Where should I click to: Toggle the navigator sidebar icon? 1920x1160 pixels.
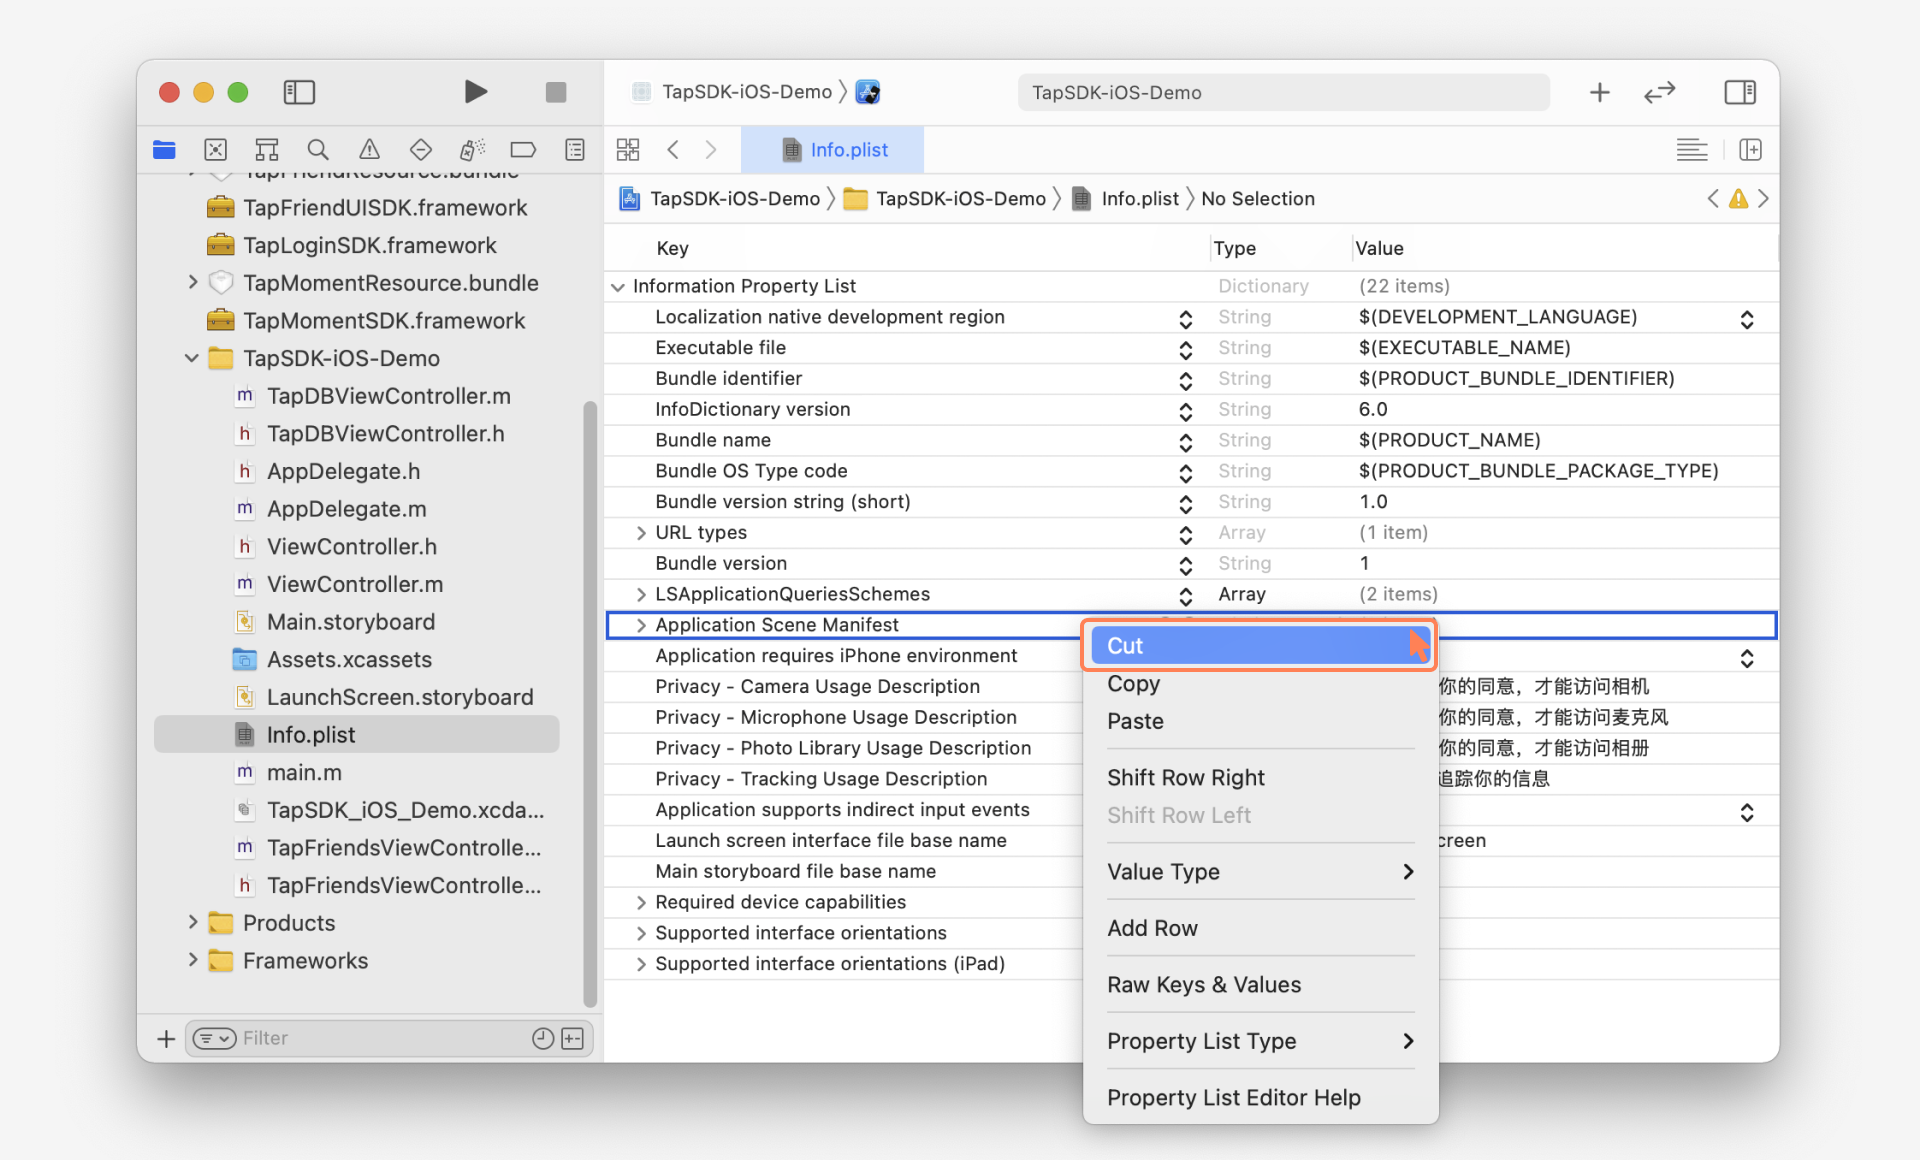coord(299,92)
